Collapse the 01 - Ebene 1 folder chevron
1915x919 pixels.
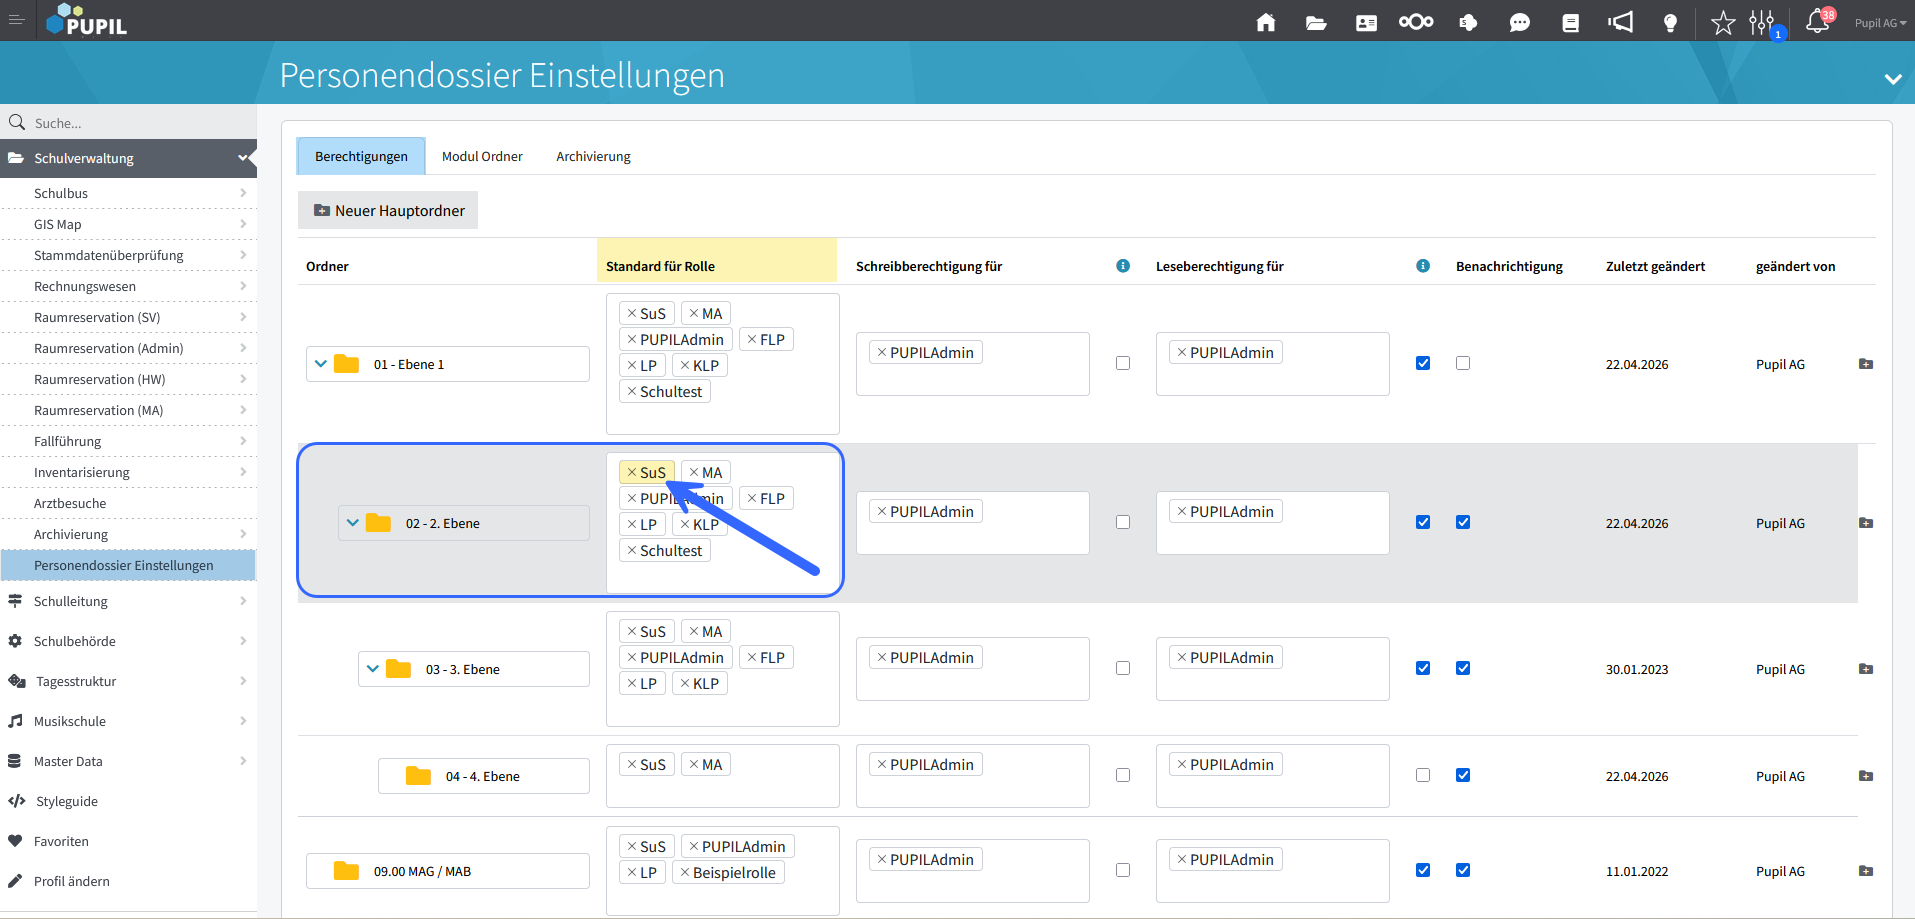pos(321,364)
